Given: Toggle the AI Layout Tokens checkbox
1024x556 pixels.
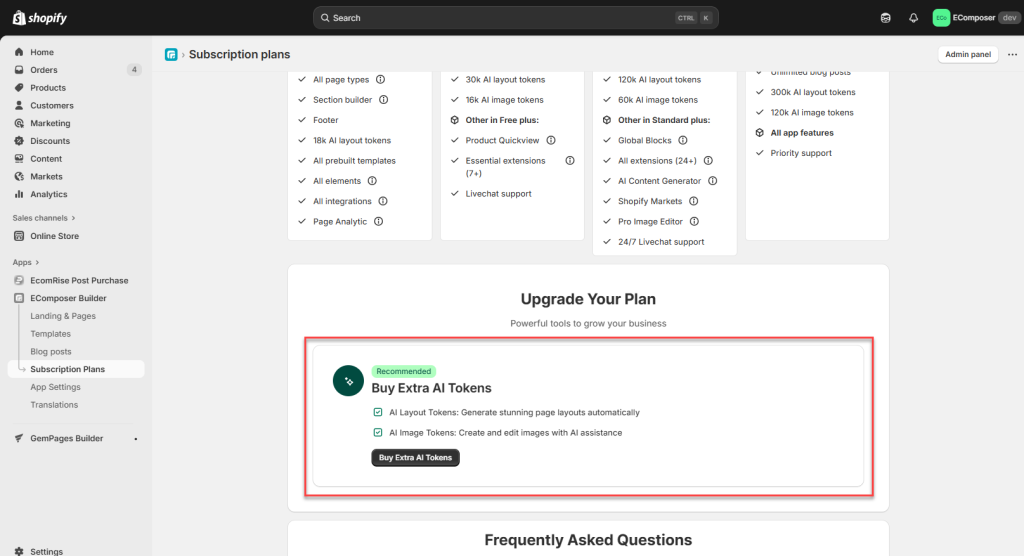Looking at the screenshot, I should coord(378,412).
